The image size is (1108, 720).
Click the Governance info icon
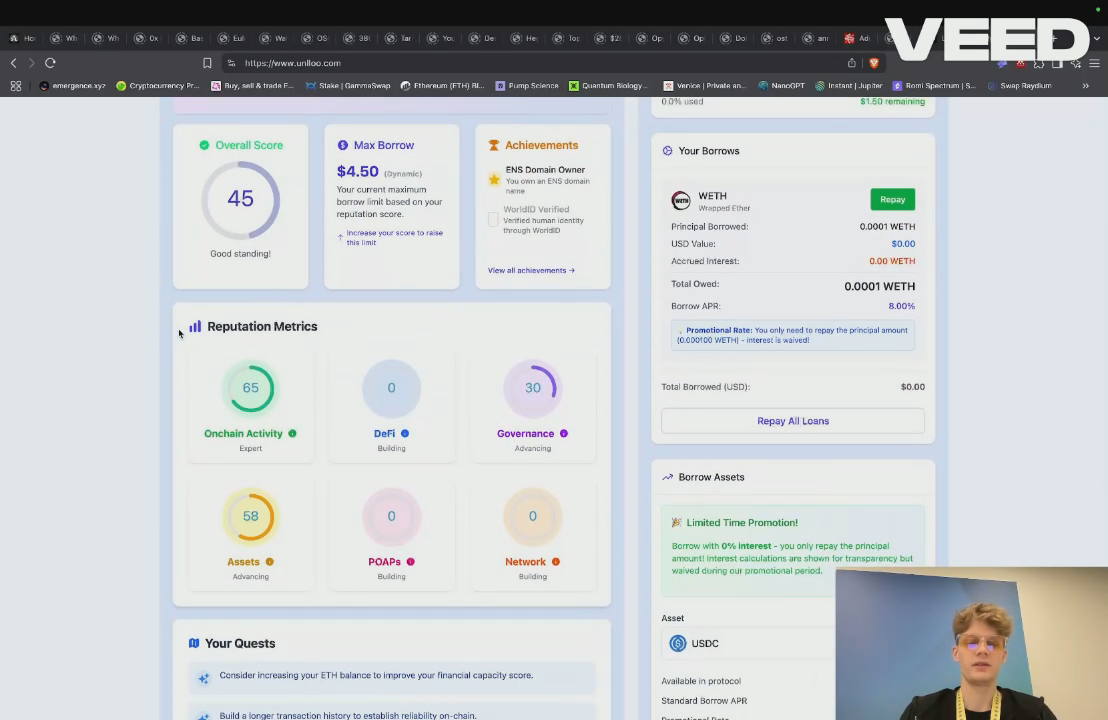(x=564, y=433)
